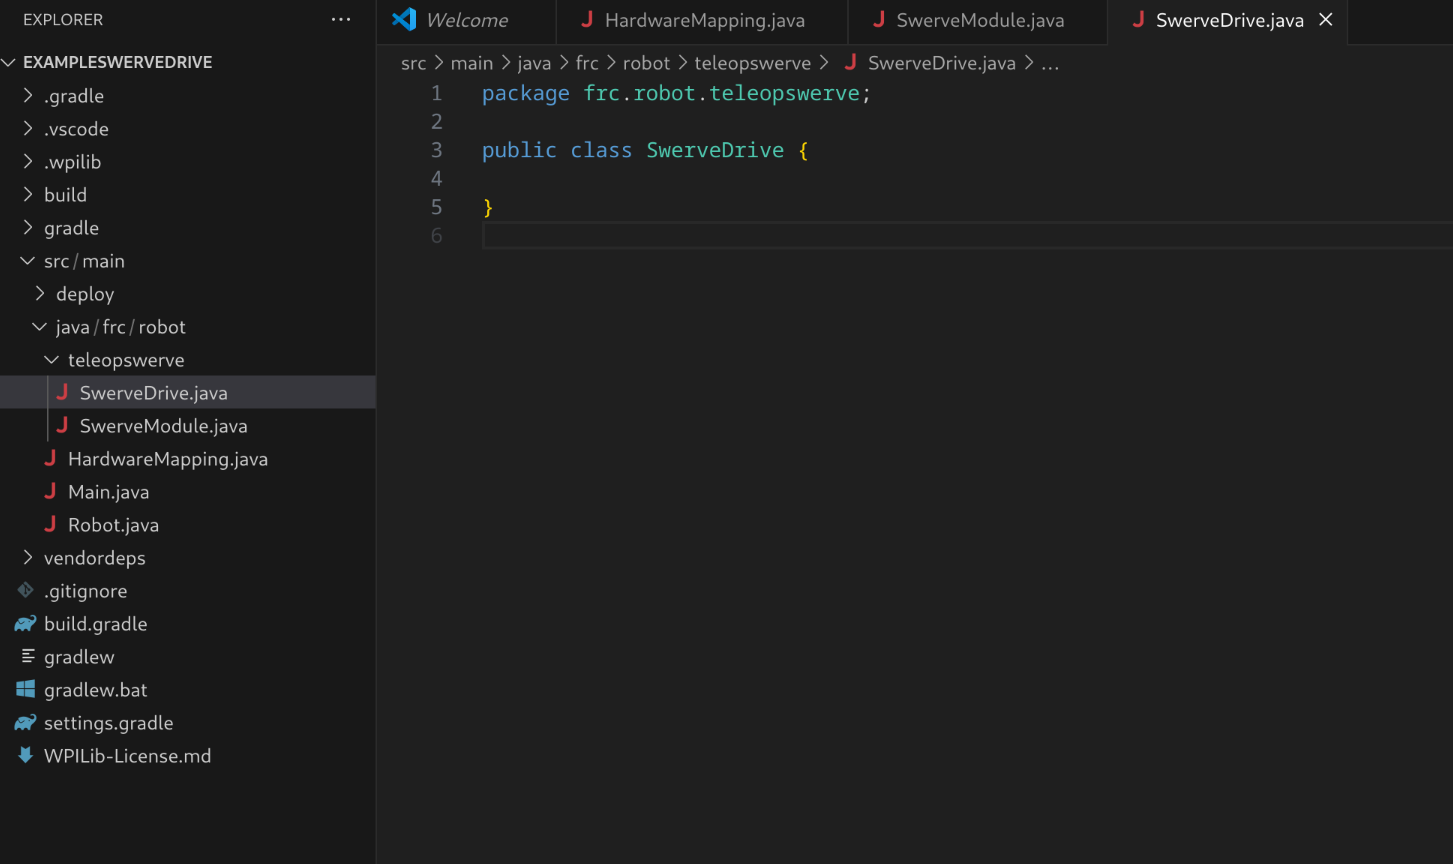Open the build.gradle file
Viewport: 1453px width, 864px height.
[188, 624]
